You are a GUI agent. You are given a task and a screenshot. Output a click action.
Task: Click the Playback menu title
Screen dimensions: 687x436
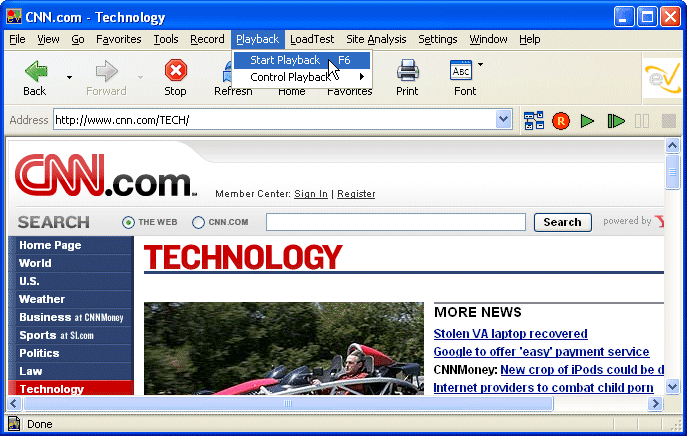click(x=258, y=39)
